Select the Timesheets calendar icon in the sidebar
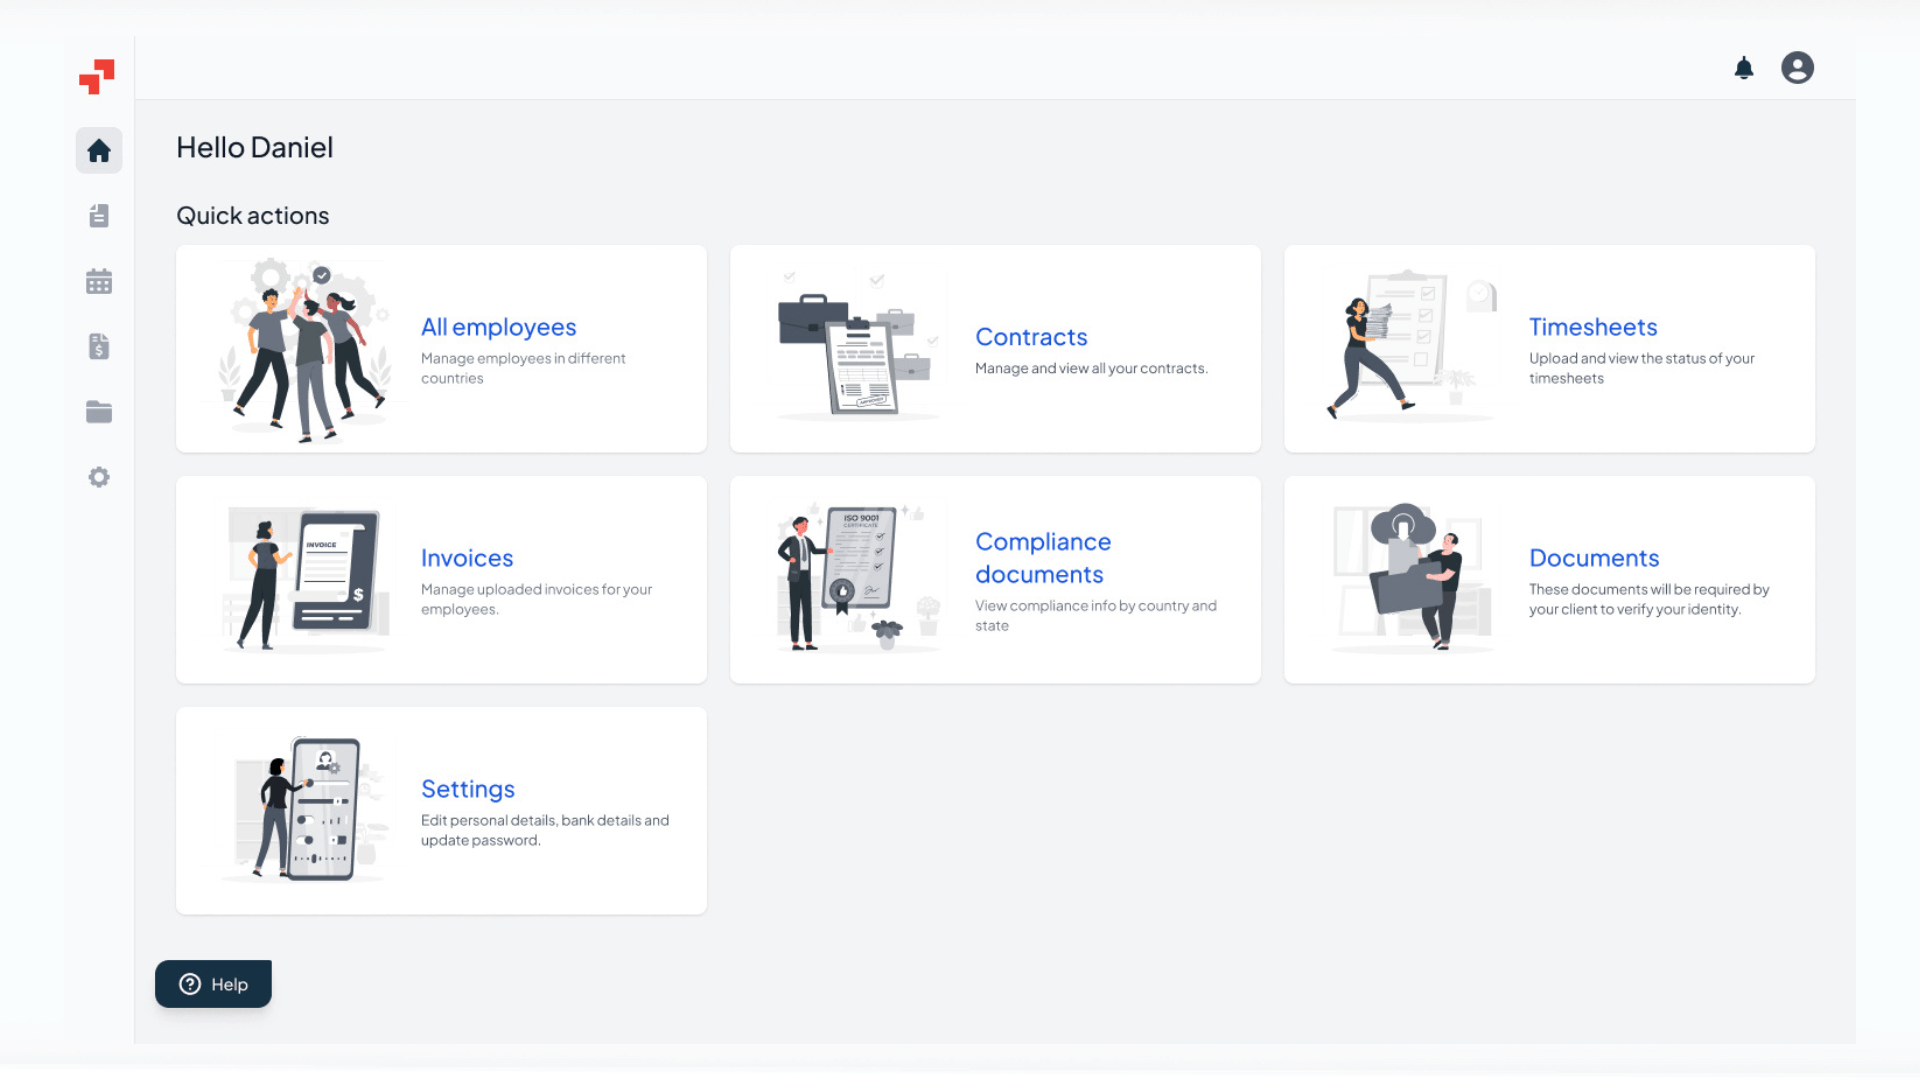This screenshot has width=1920, height=1080. [x=99, y=281]
